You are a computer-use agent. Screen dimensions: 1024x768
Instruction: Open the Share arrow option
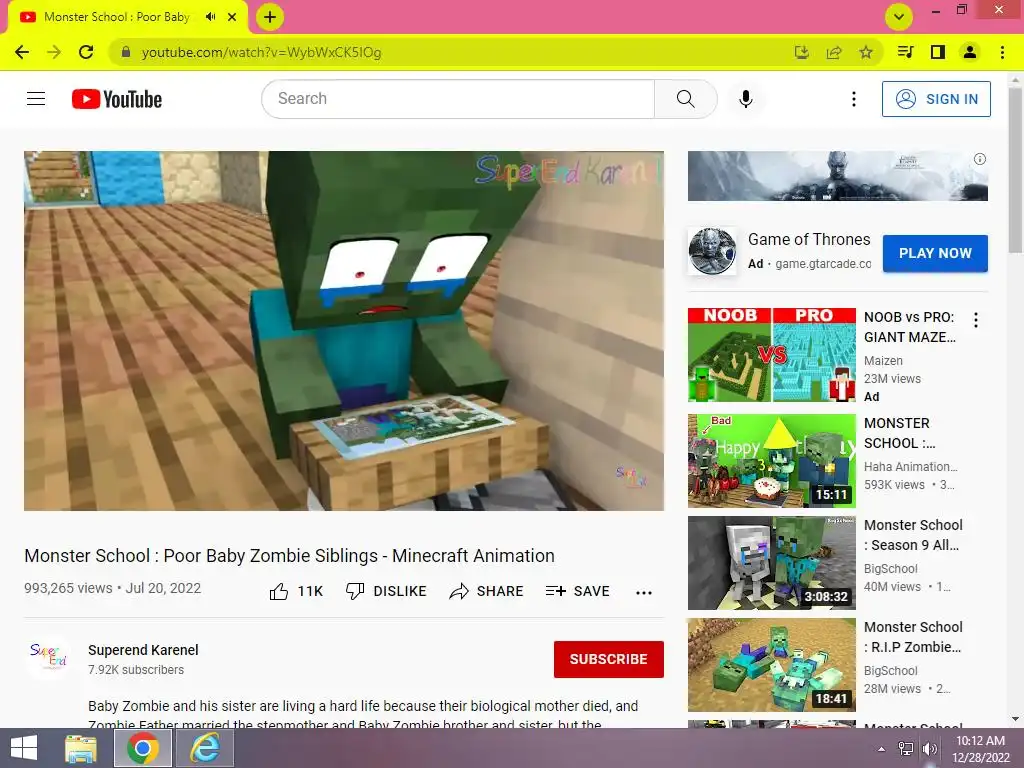(x=486, y=592)
